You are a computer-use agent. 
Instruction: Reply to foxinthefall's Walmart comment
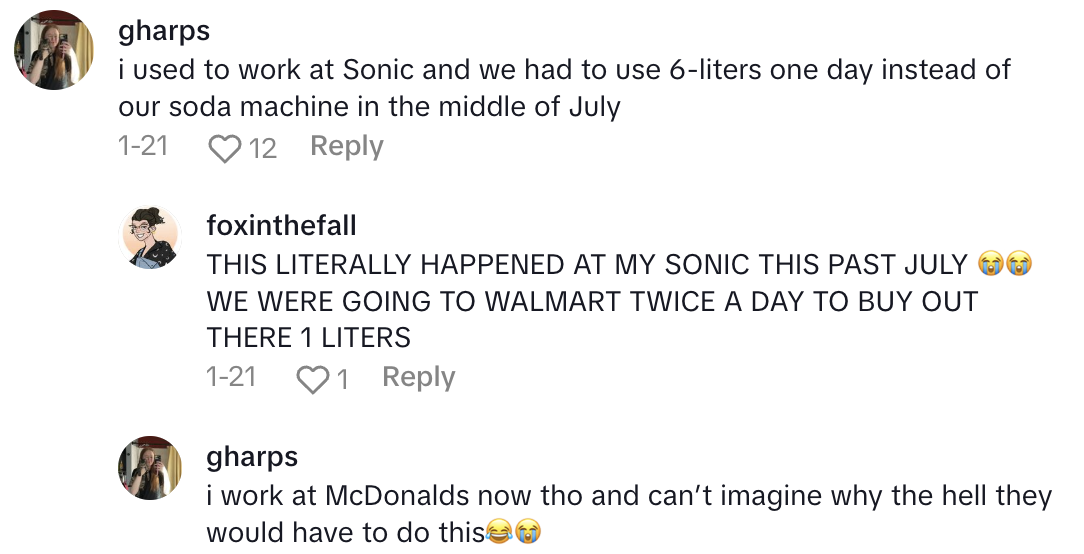418,377
